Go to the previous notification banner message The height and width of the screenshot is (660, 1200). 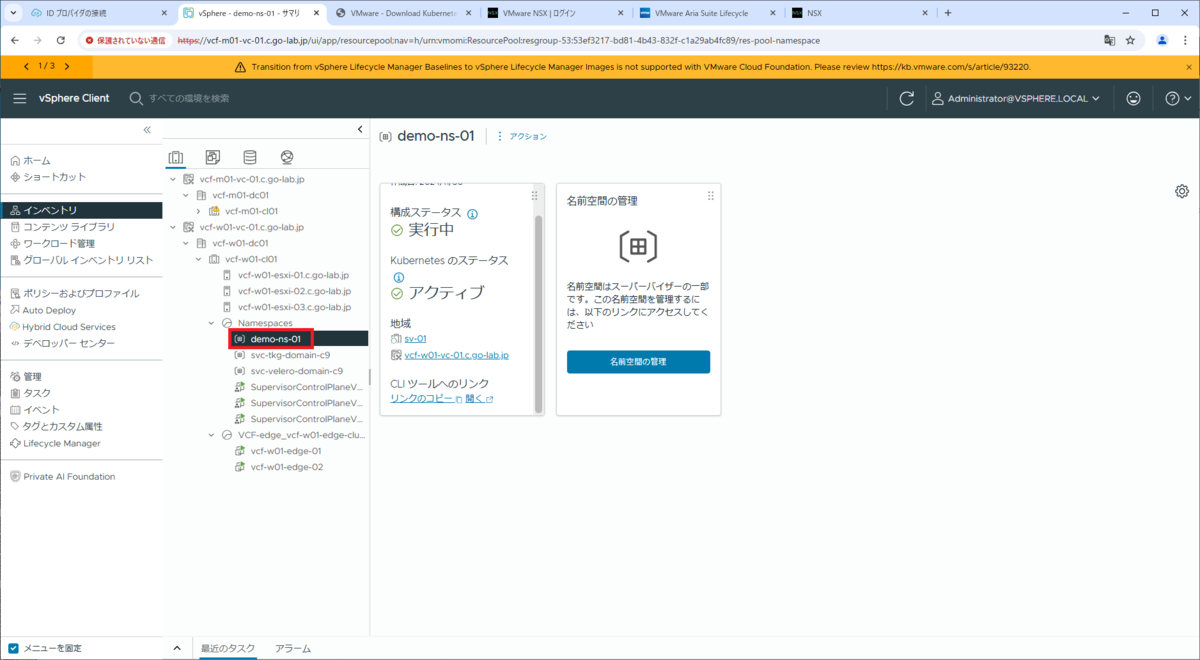click(26, 66)
